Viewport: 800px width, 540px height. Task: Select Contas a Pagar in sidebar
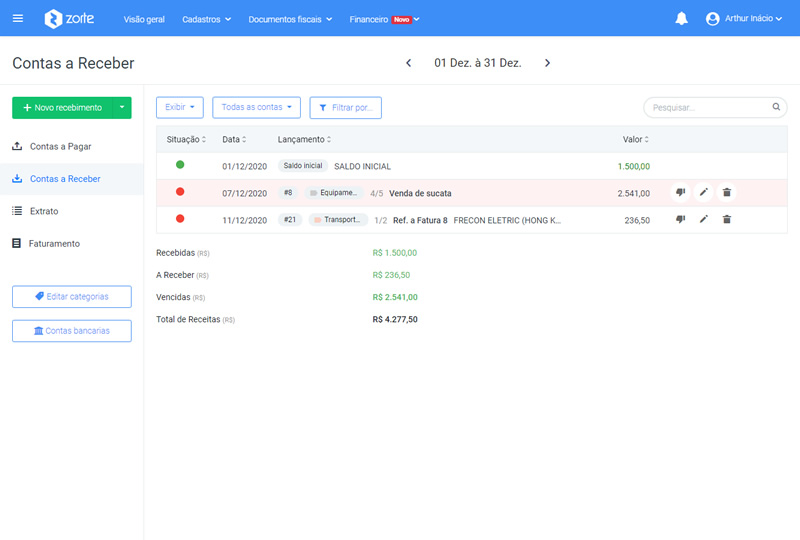pos(60,146)
